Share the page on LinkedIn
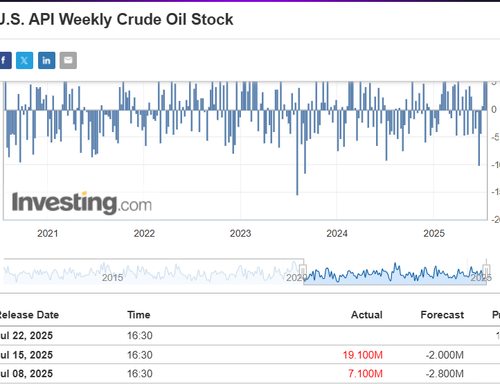The width and height of the screenshot is (500, 384). tap(46, 60)
